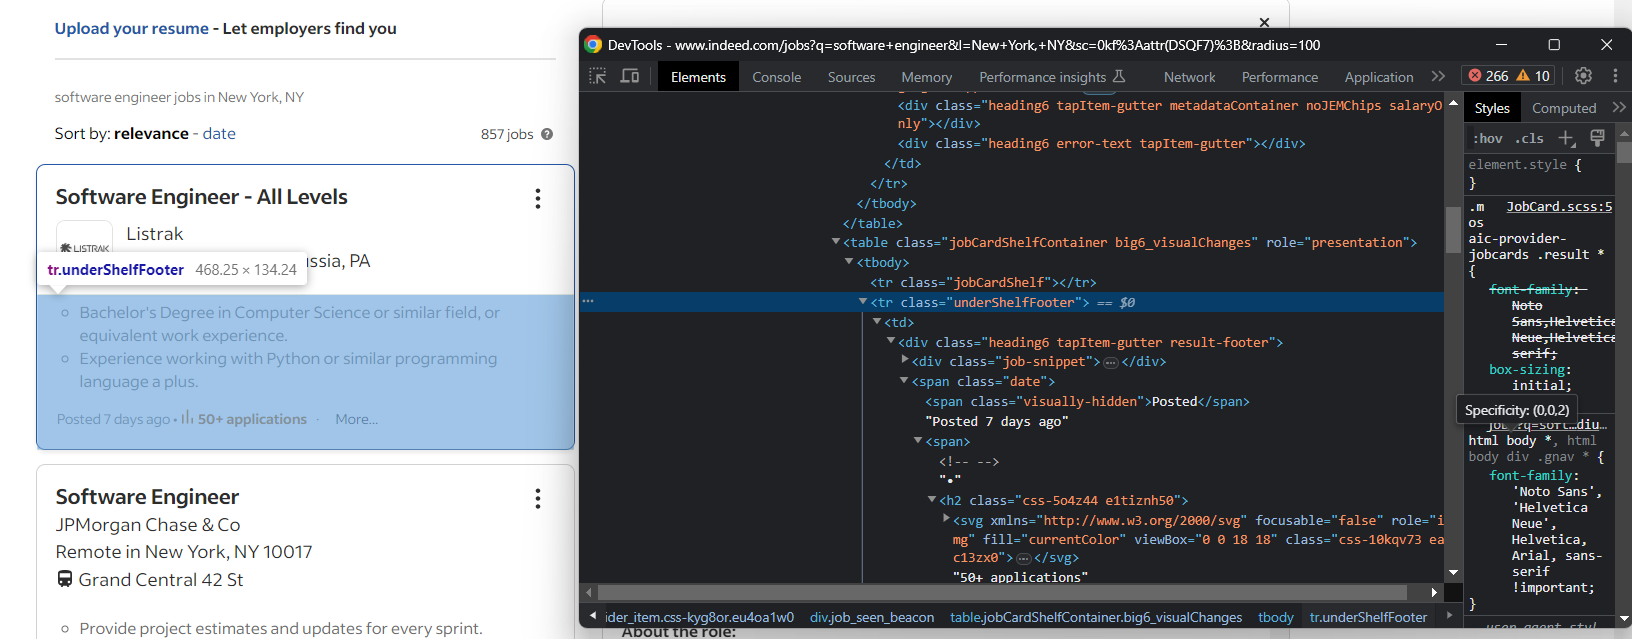Select the Styles tab
The width and height of the screenshot is (1632, 639).
pos(1492,108)
